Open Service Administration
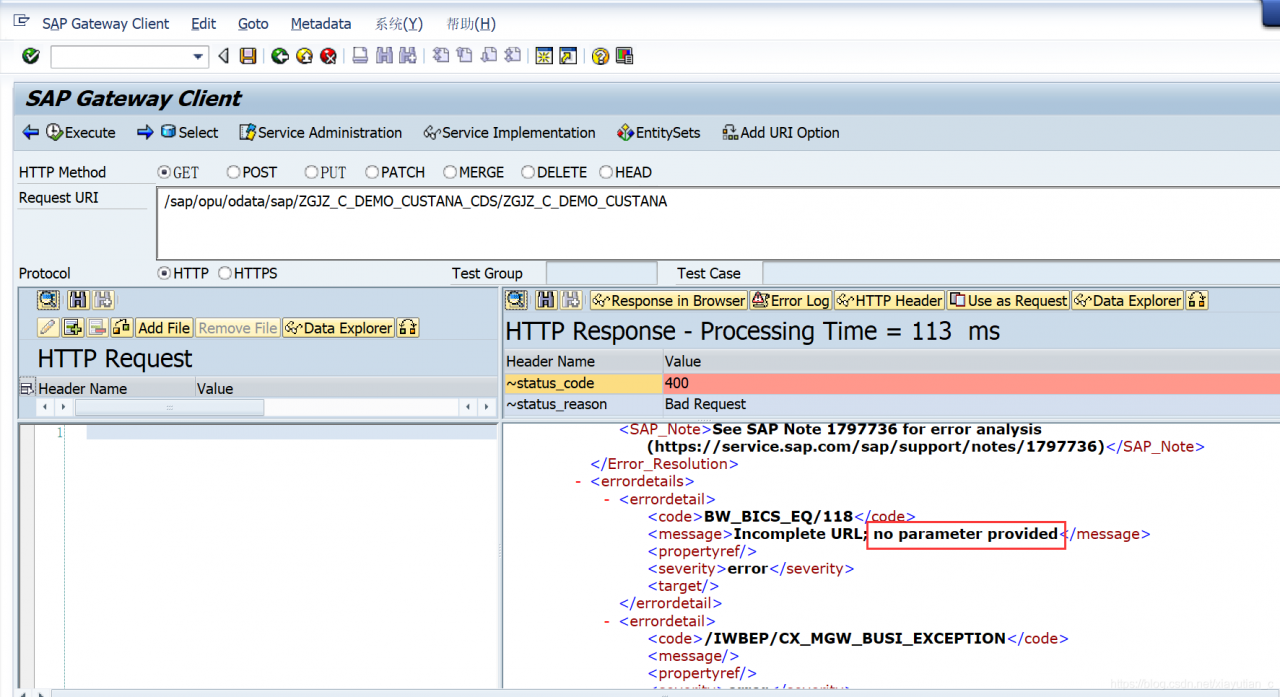Viewport: 1280px width, 697px height. (x=320, y=132)
